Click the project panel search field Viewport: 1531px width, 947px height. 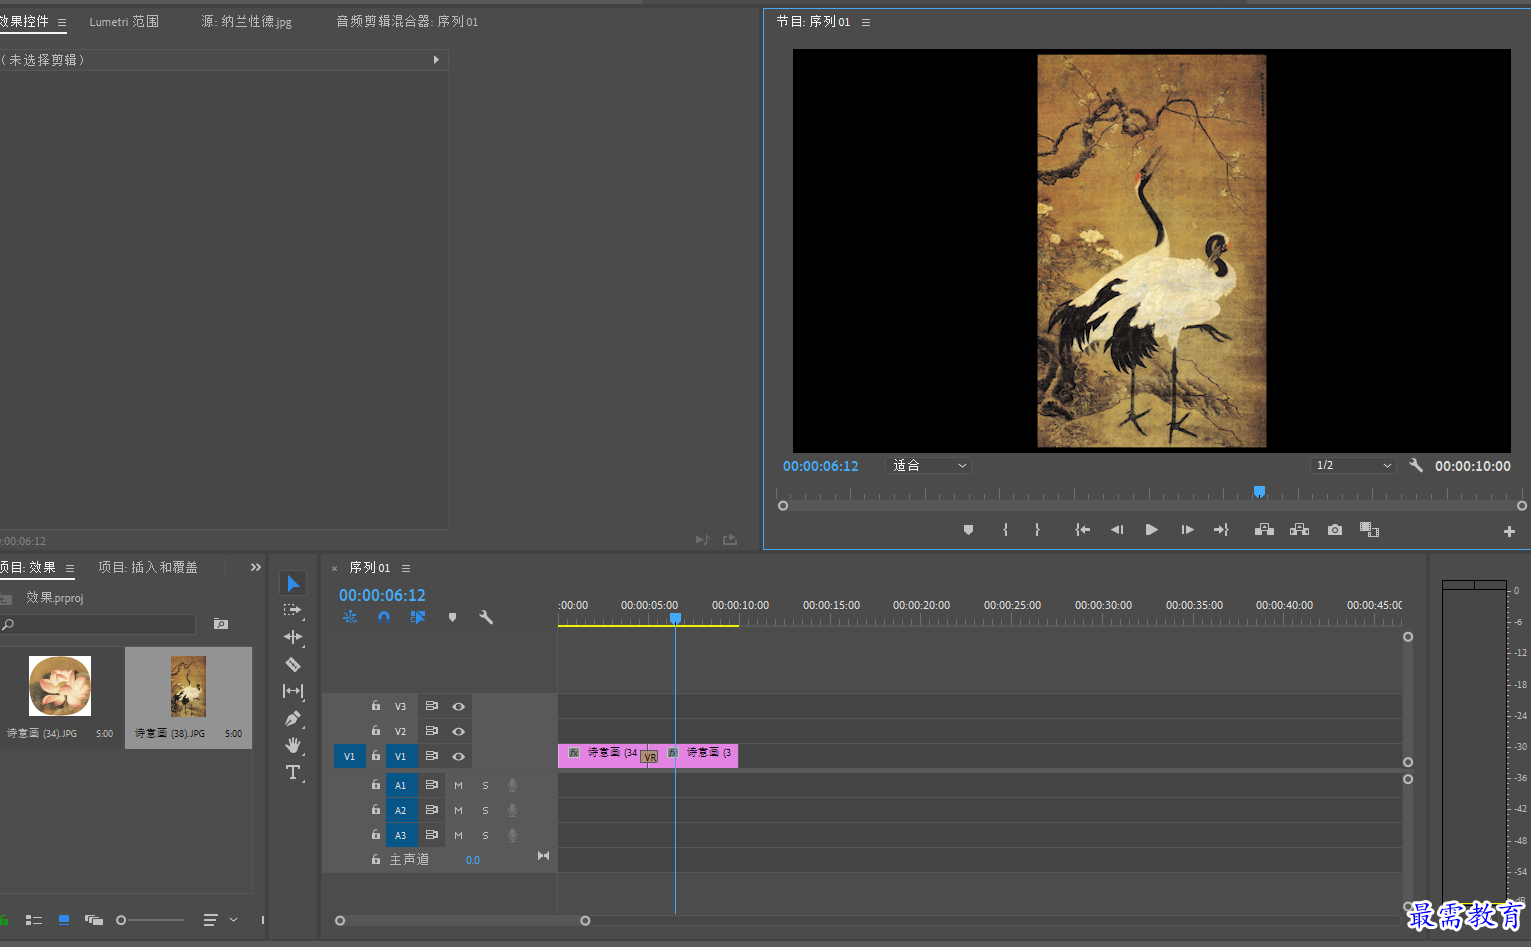(98, 624)
